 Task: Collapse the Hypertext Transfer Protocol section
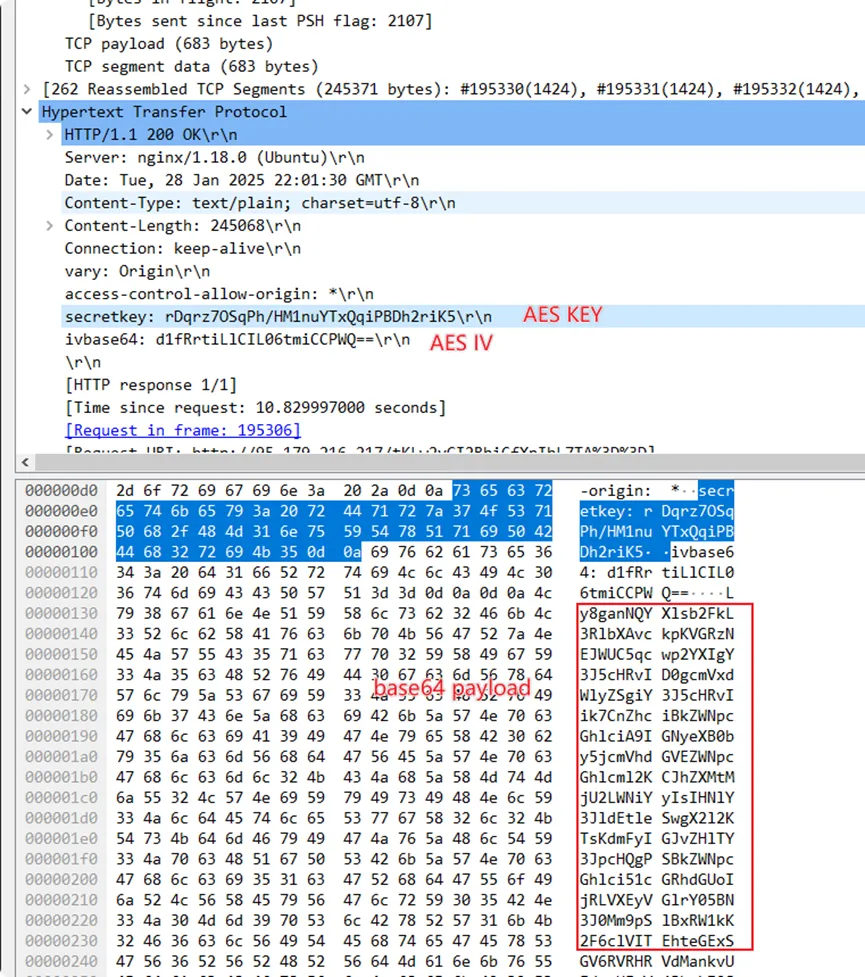27,112
